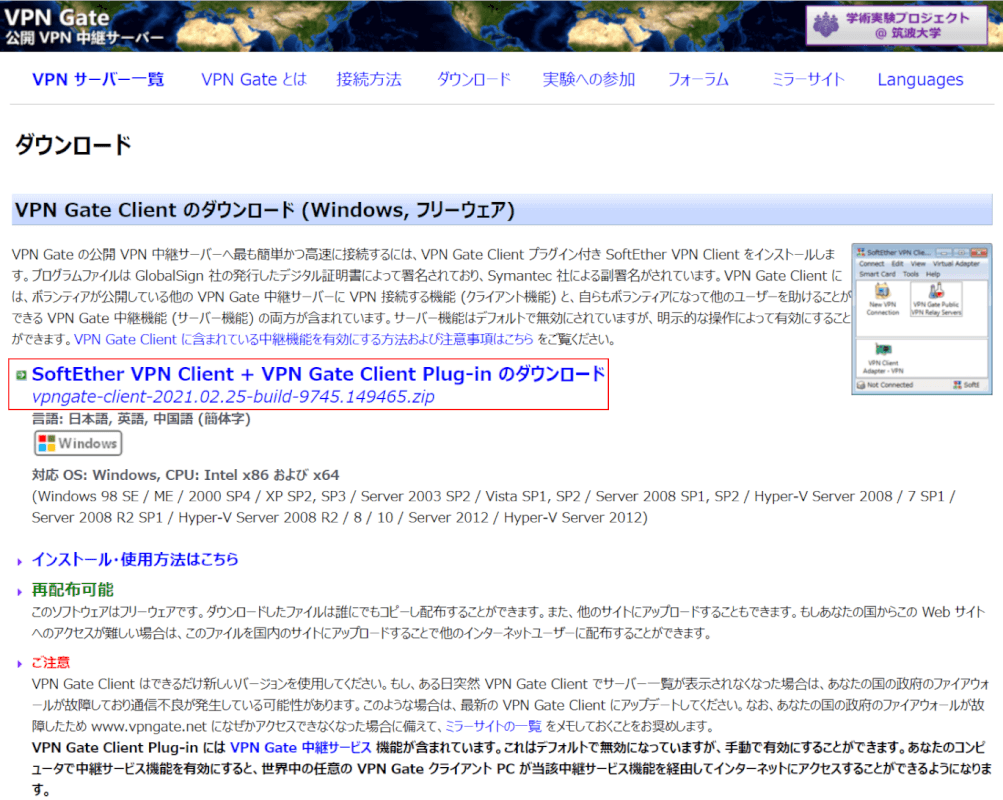Open the VPN サーバー一覧 menu item
The height and width of the screenshot is (800, 1003).
coord(98,80)
